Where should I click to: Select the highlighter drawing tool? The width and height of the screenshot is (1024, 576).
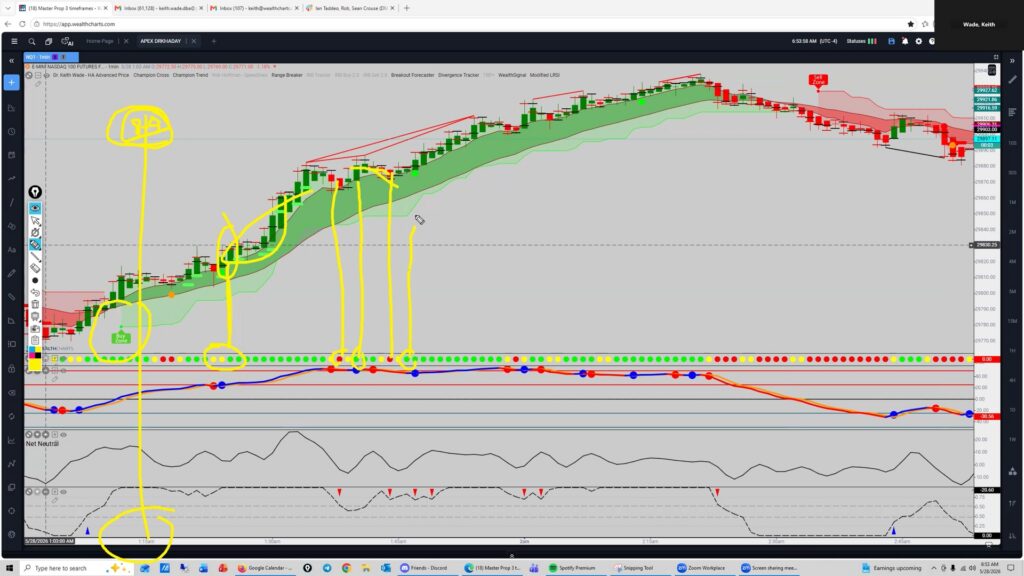tap(35, 245)
